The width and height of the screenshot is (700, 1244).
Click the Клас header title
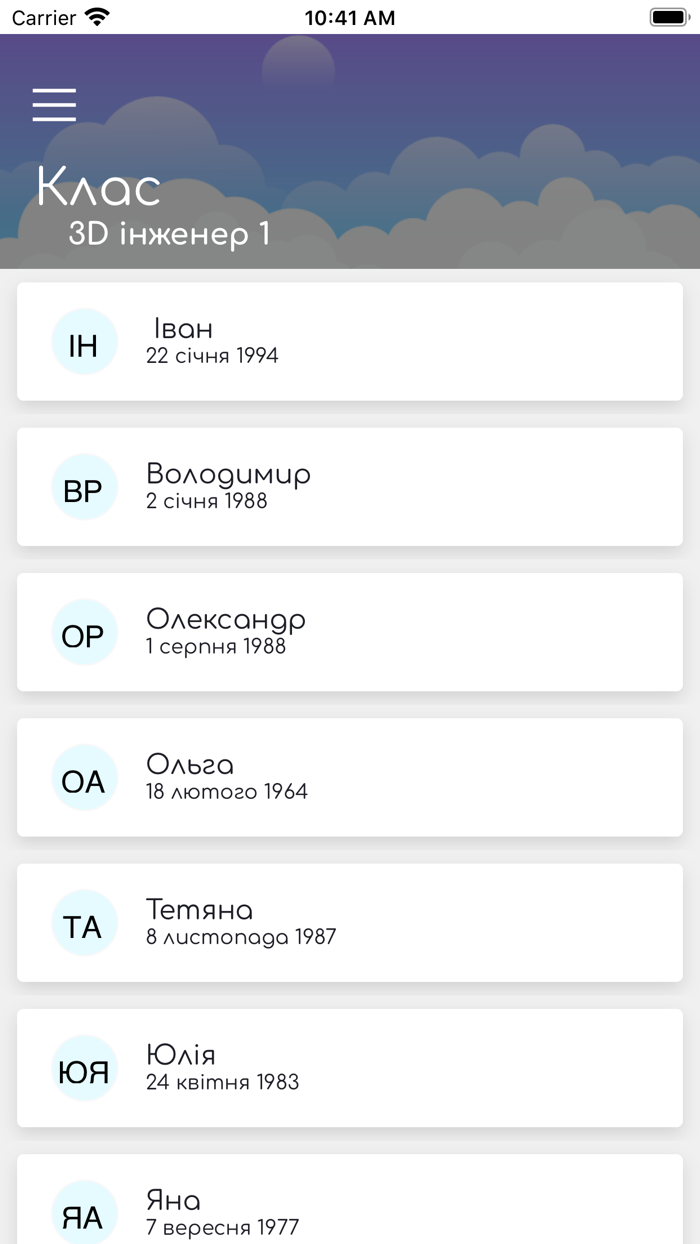pyautogui.click(x=98, y=187)
